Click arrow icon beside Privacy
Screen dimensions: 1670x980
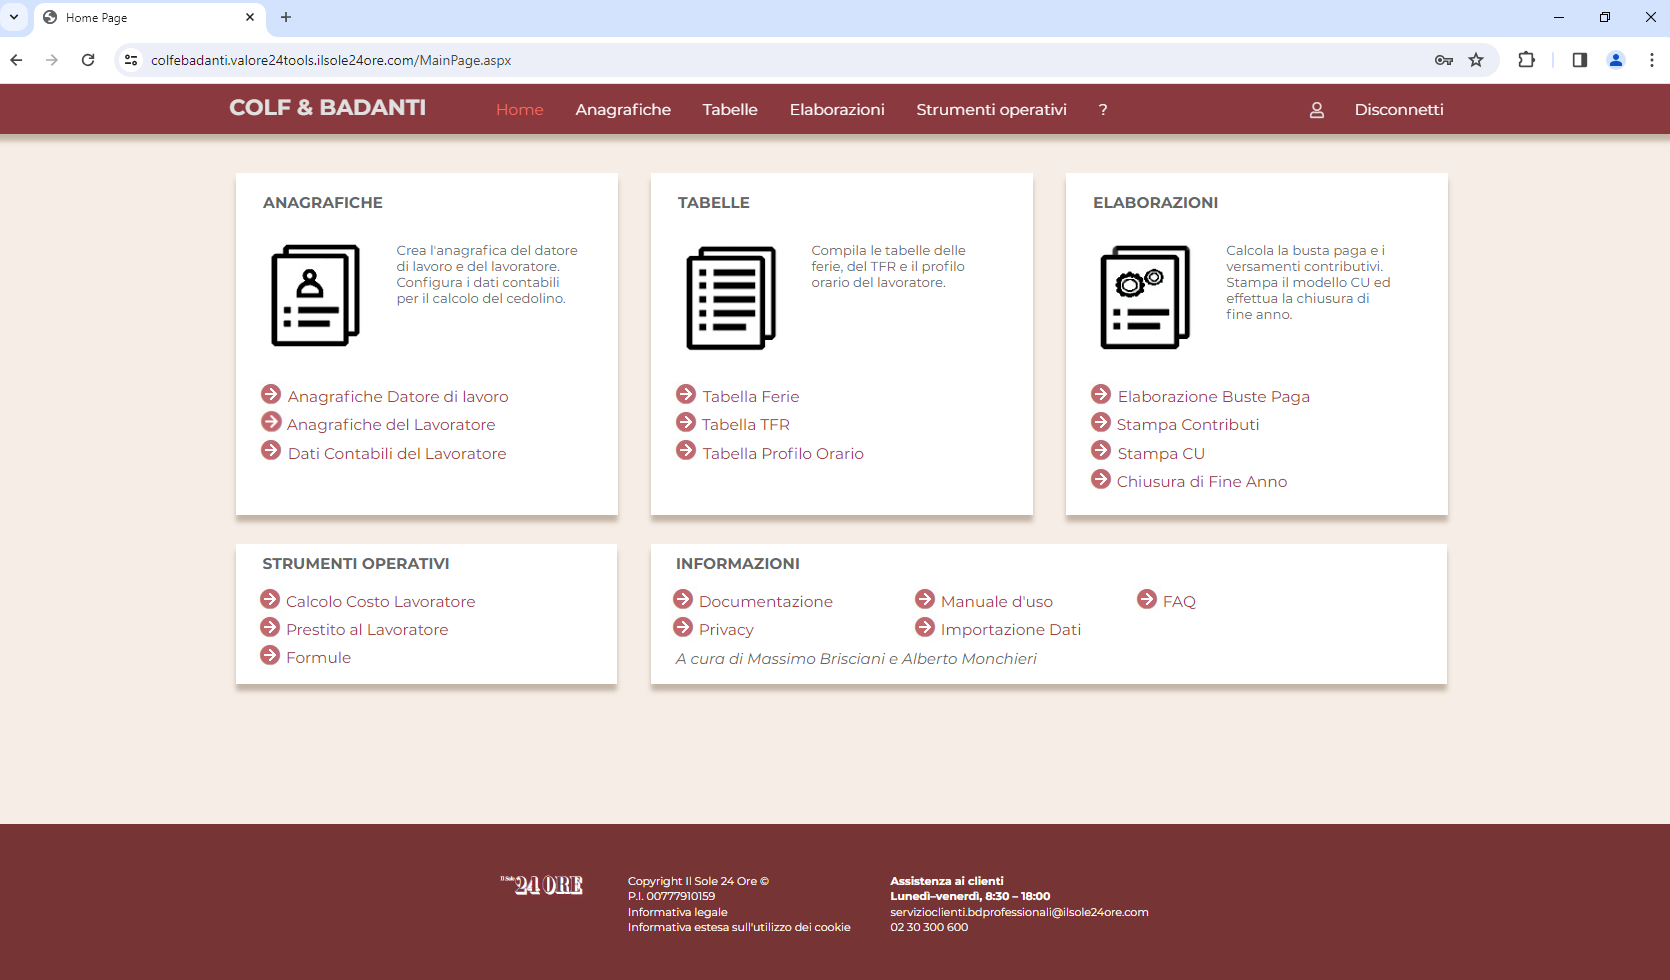tap(683, 627)
